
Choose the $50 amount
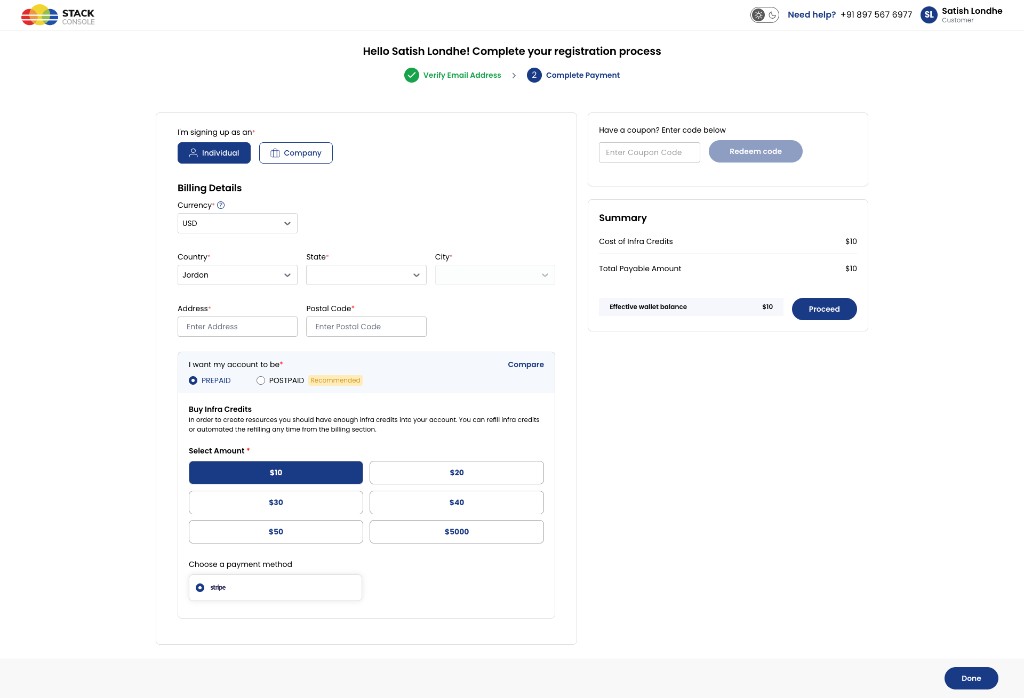(276, 531)
